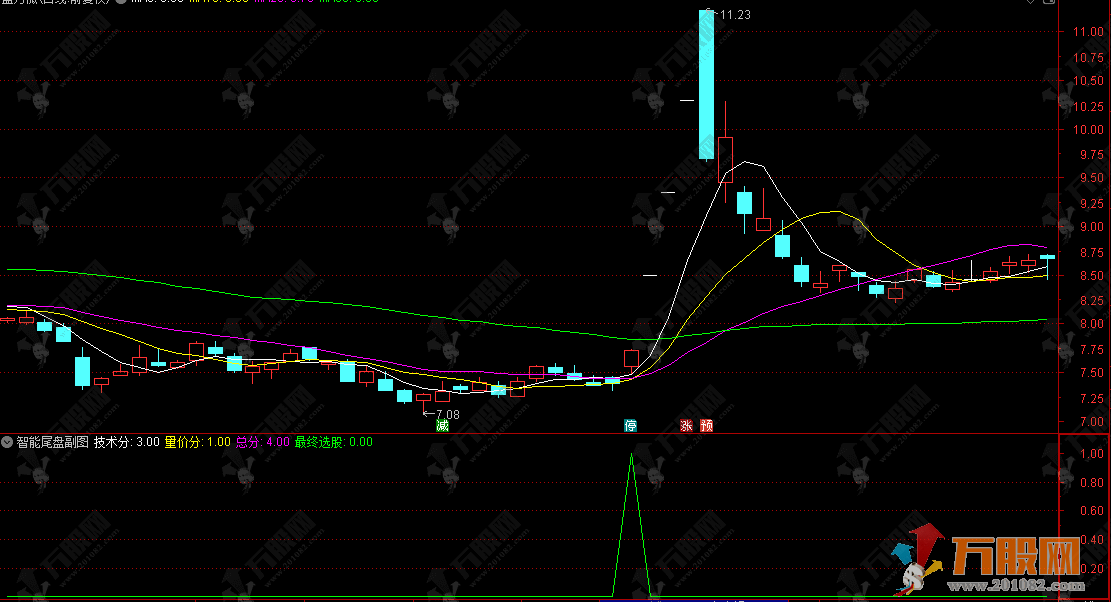Click the 7.08 low price label
The image size is (1111, 602).
click(442, 414)
